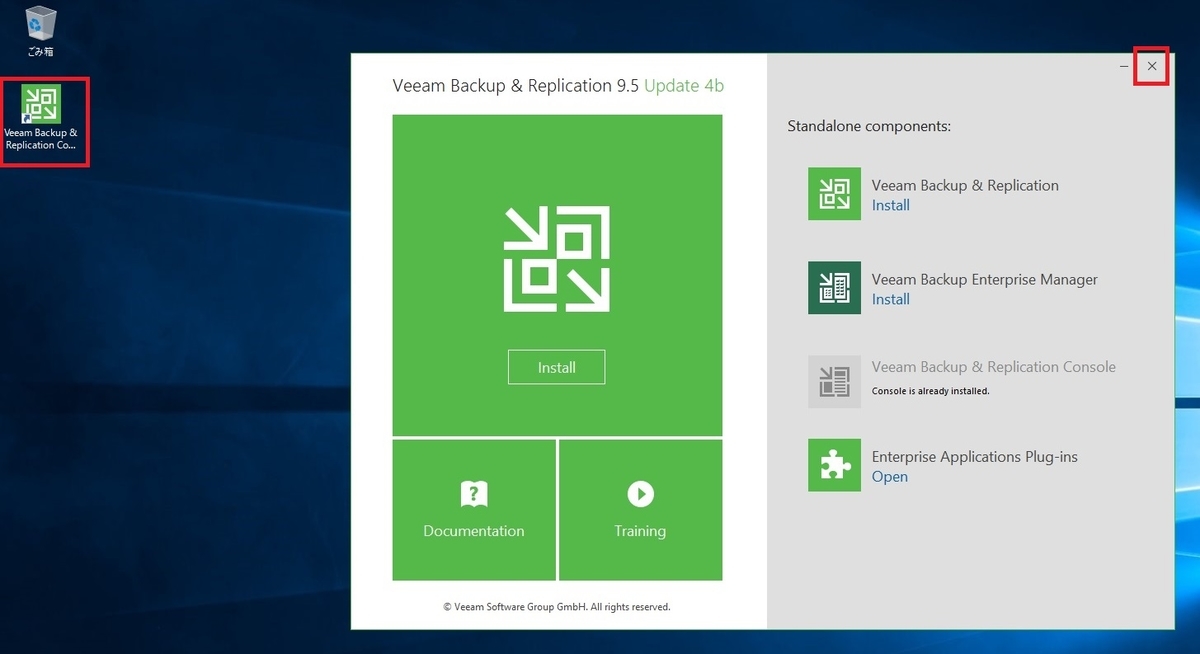Click the Veeam Backup & Replication component icon
Image resolution: width=1200 pixels, height=654 pixels.
[834, 194]
